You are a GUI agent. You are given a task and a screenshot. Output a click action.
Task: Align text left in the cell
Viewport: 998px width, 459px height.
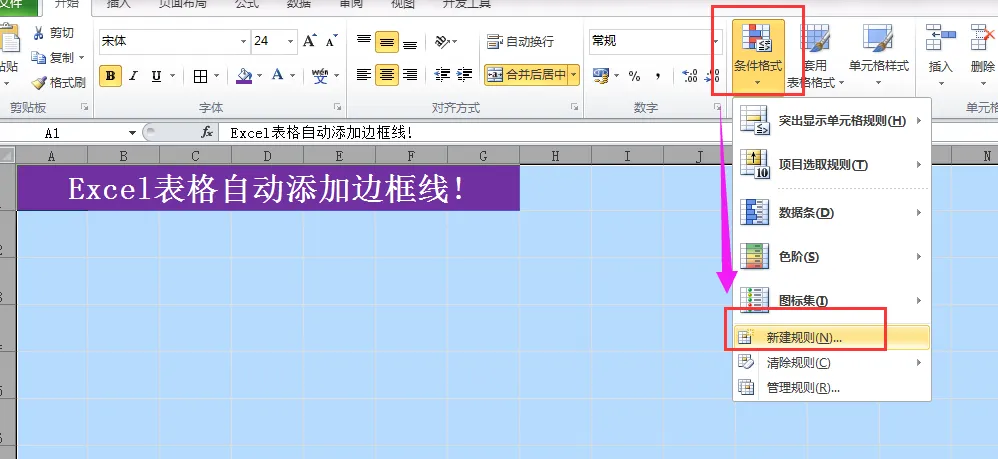[x=363, y=75]
